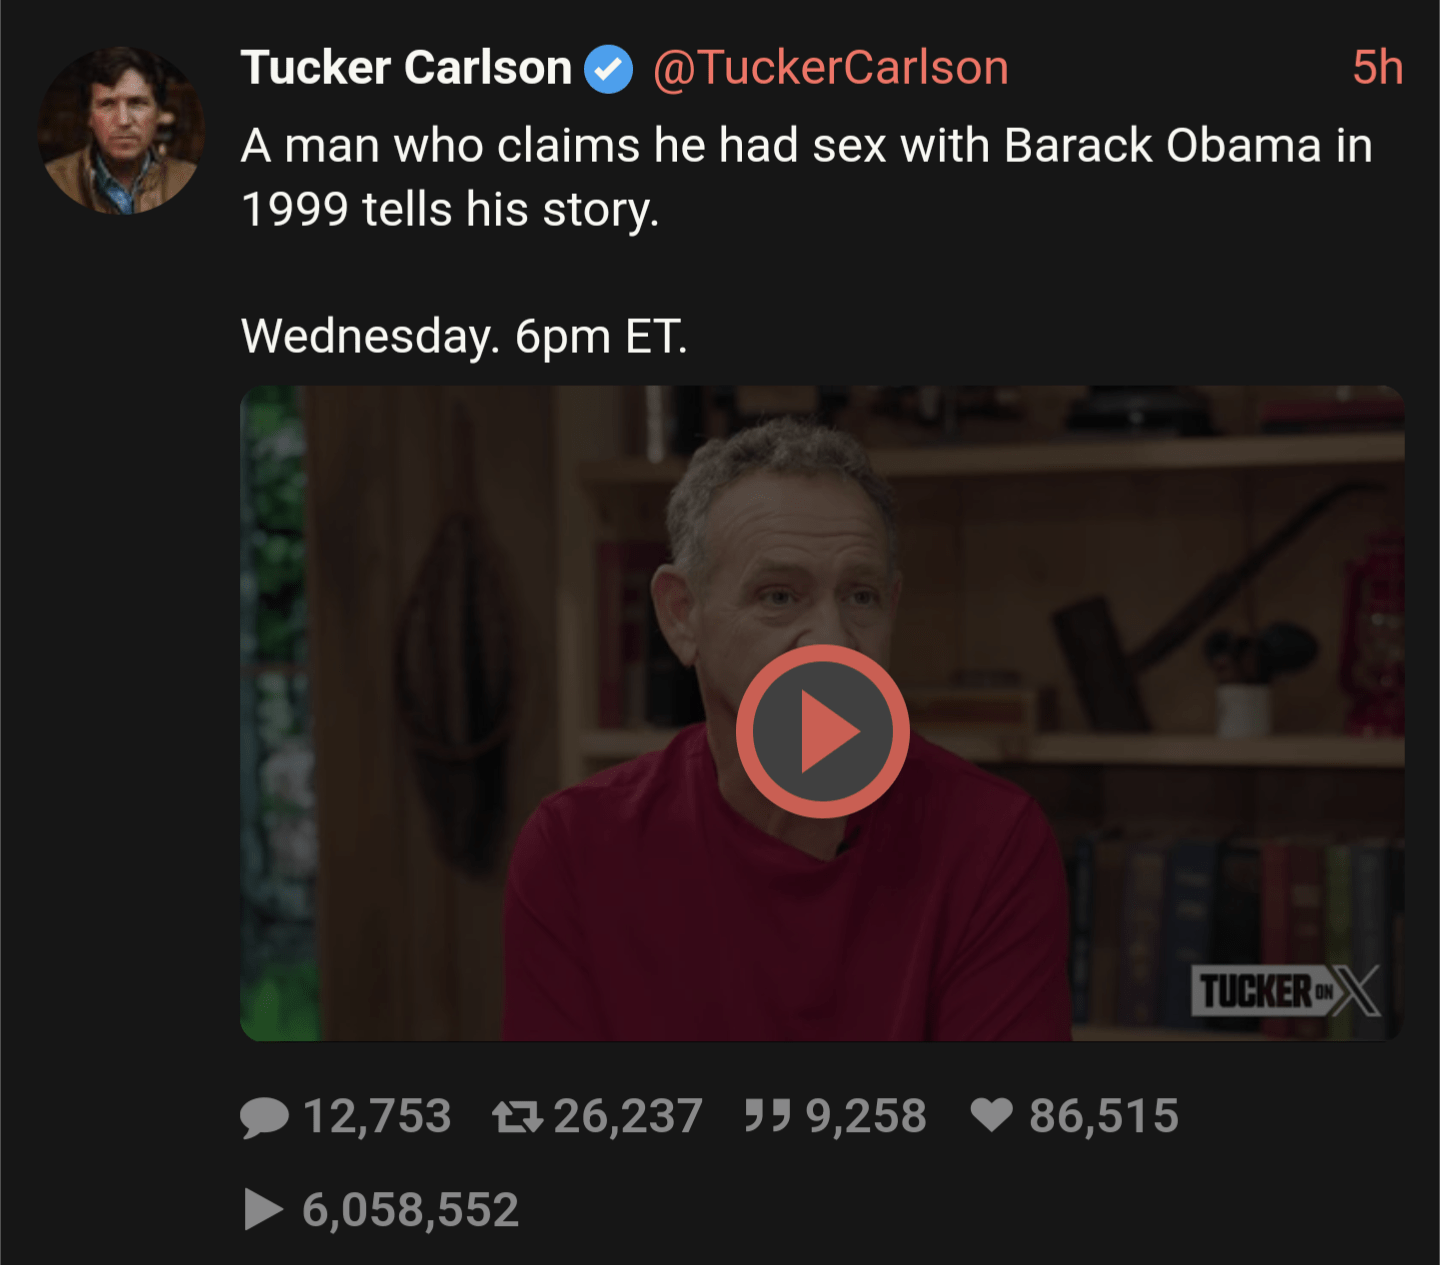
Task: Click the 6,058,552 view count
Action: pos(410,1210)
